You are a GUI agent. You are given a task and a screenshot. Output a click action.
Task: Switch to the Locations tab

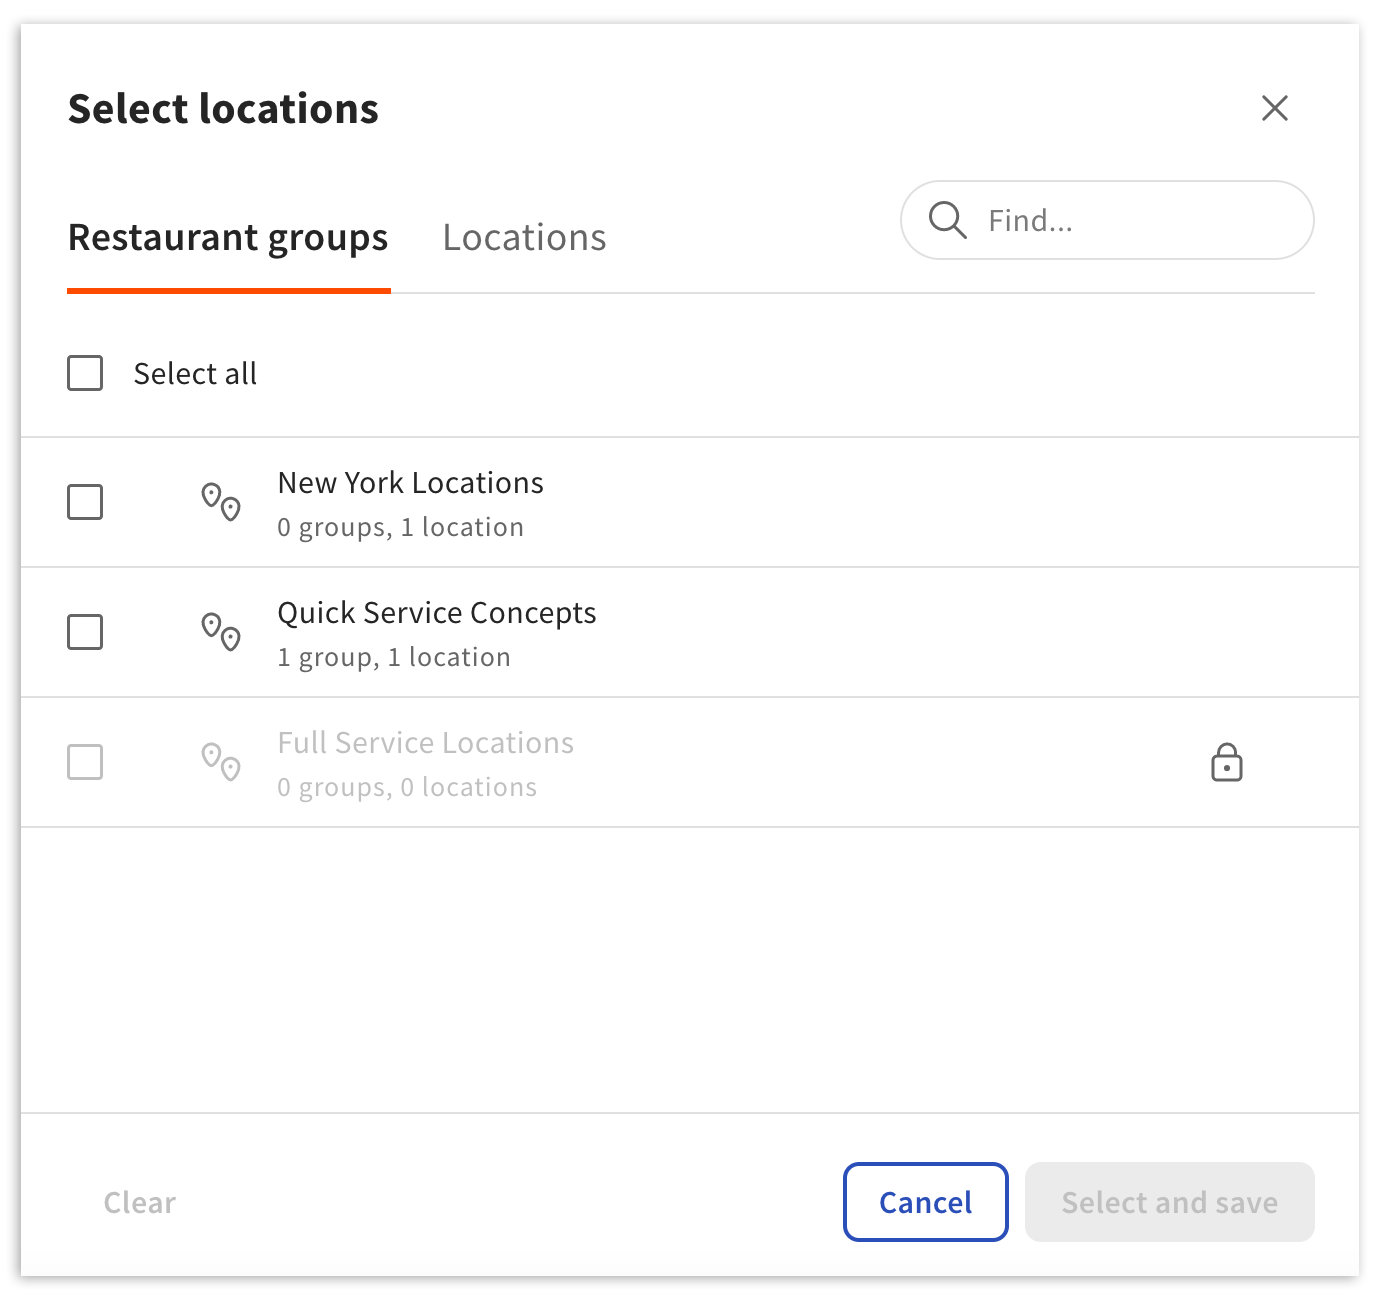[523, 237]
